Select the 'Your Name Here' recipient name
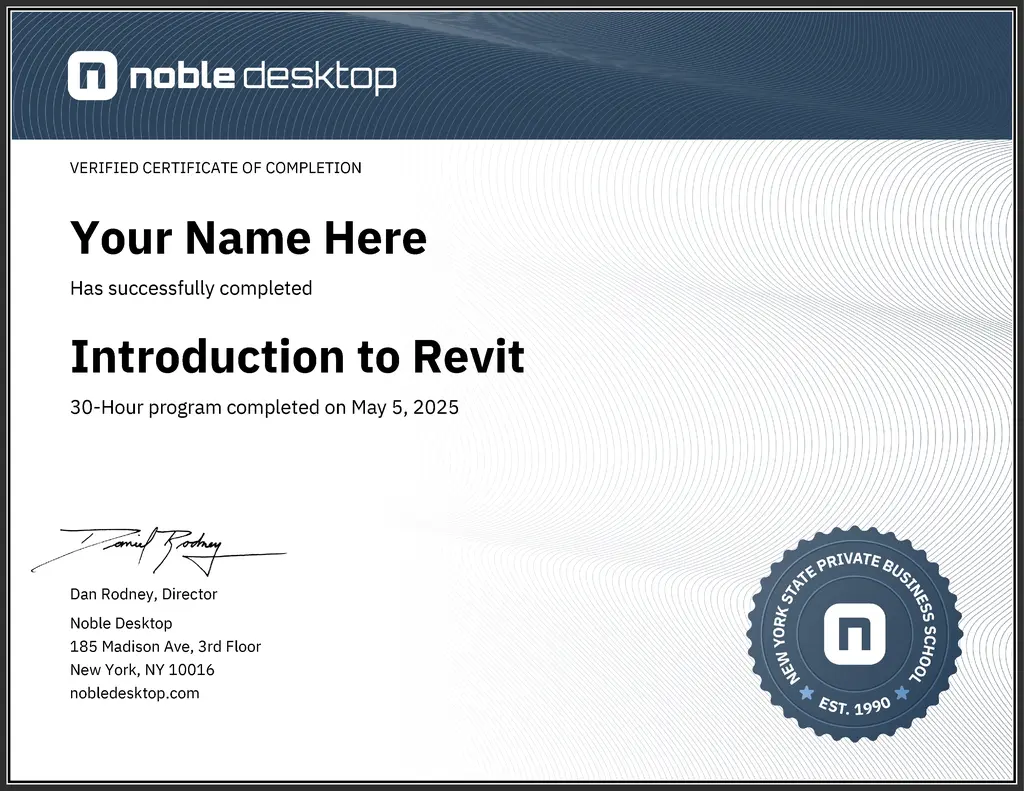The width and height of the screenshot is (1024, 791). point(248,238)
